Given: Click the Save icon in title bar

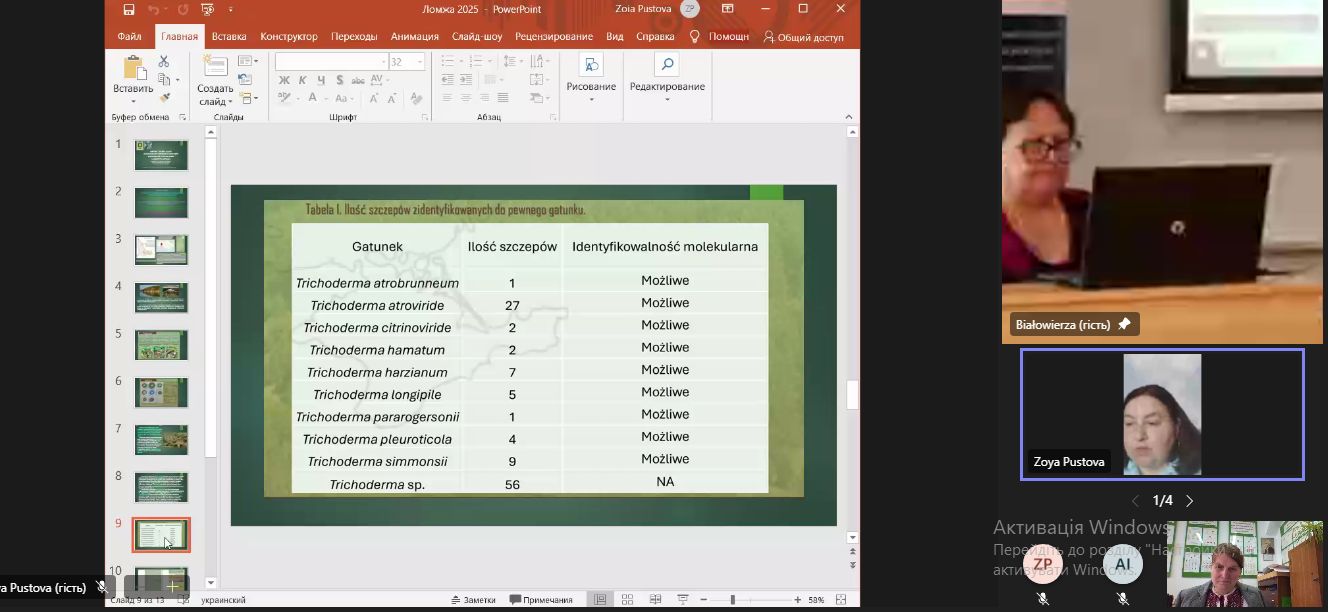Looking at the screenshot, I should click(129, 9).
